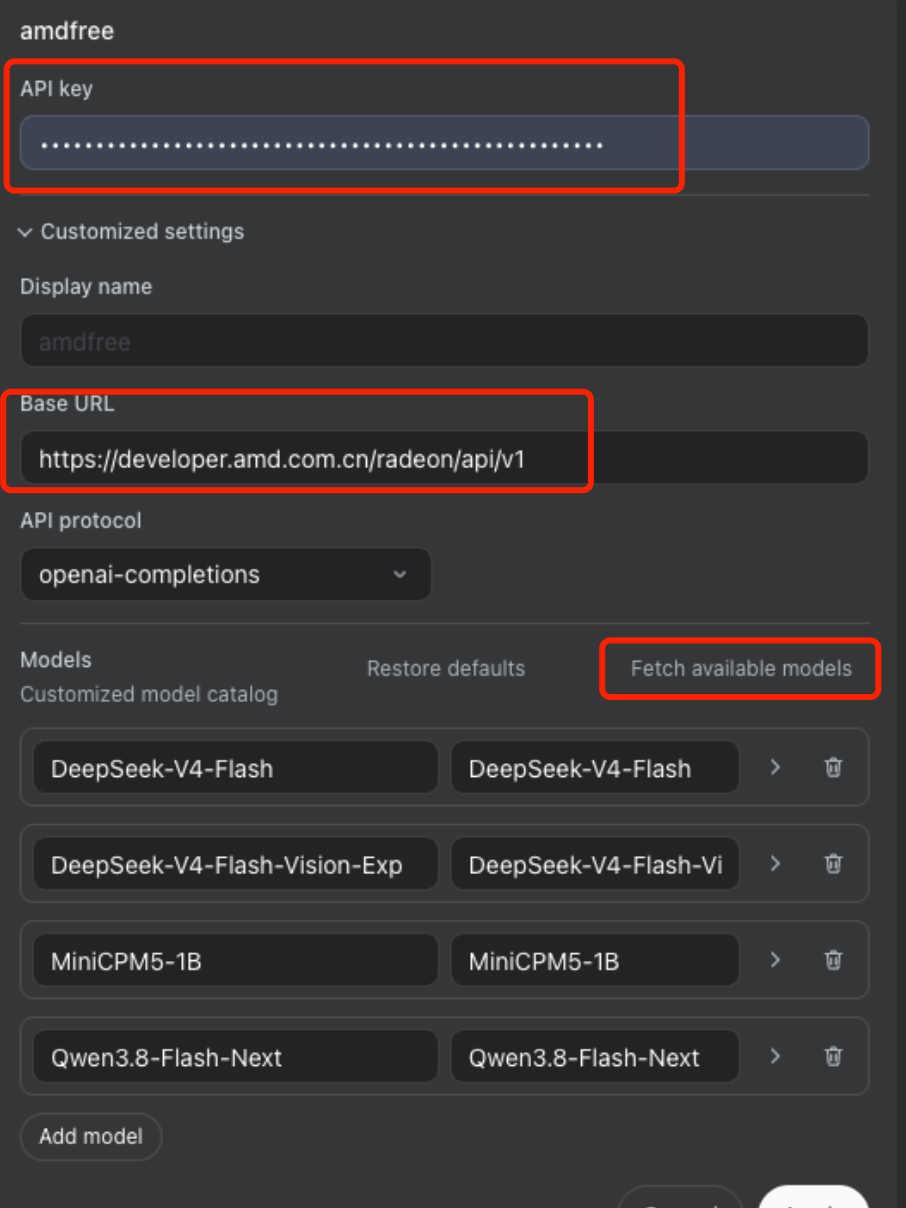This screenshot has width=906, height=1208.
Task: Edit the DeepSeek-V4-Flash model ID field
Action: pyautogui.click(x=235, y=768)
